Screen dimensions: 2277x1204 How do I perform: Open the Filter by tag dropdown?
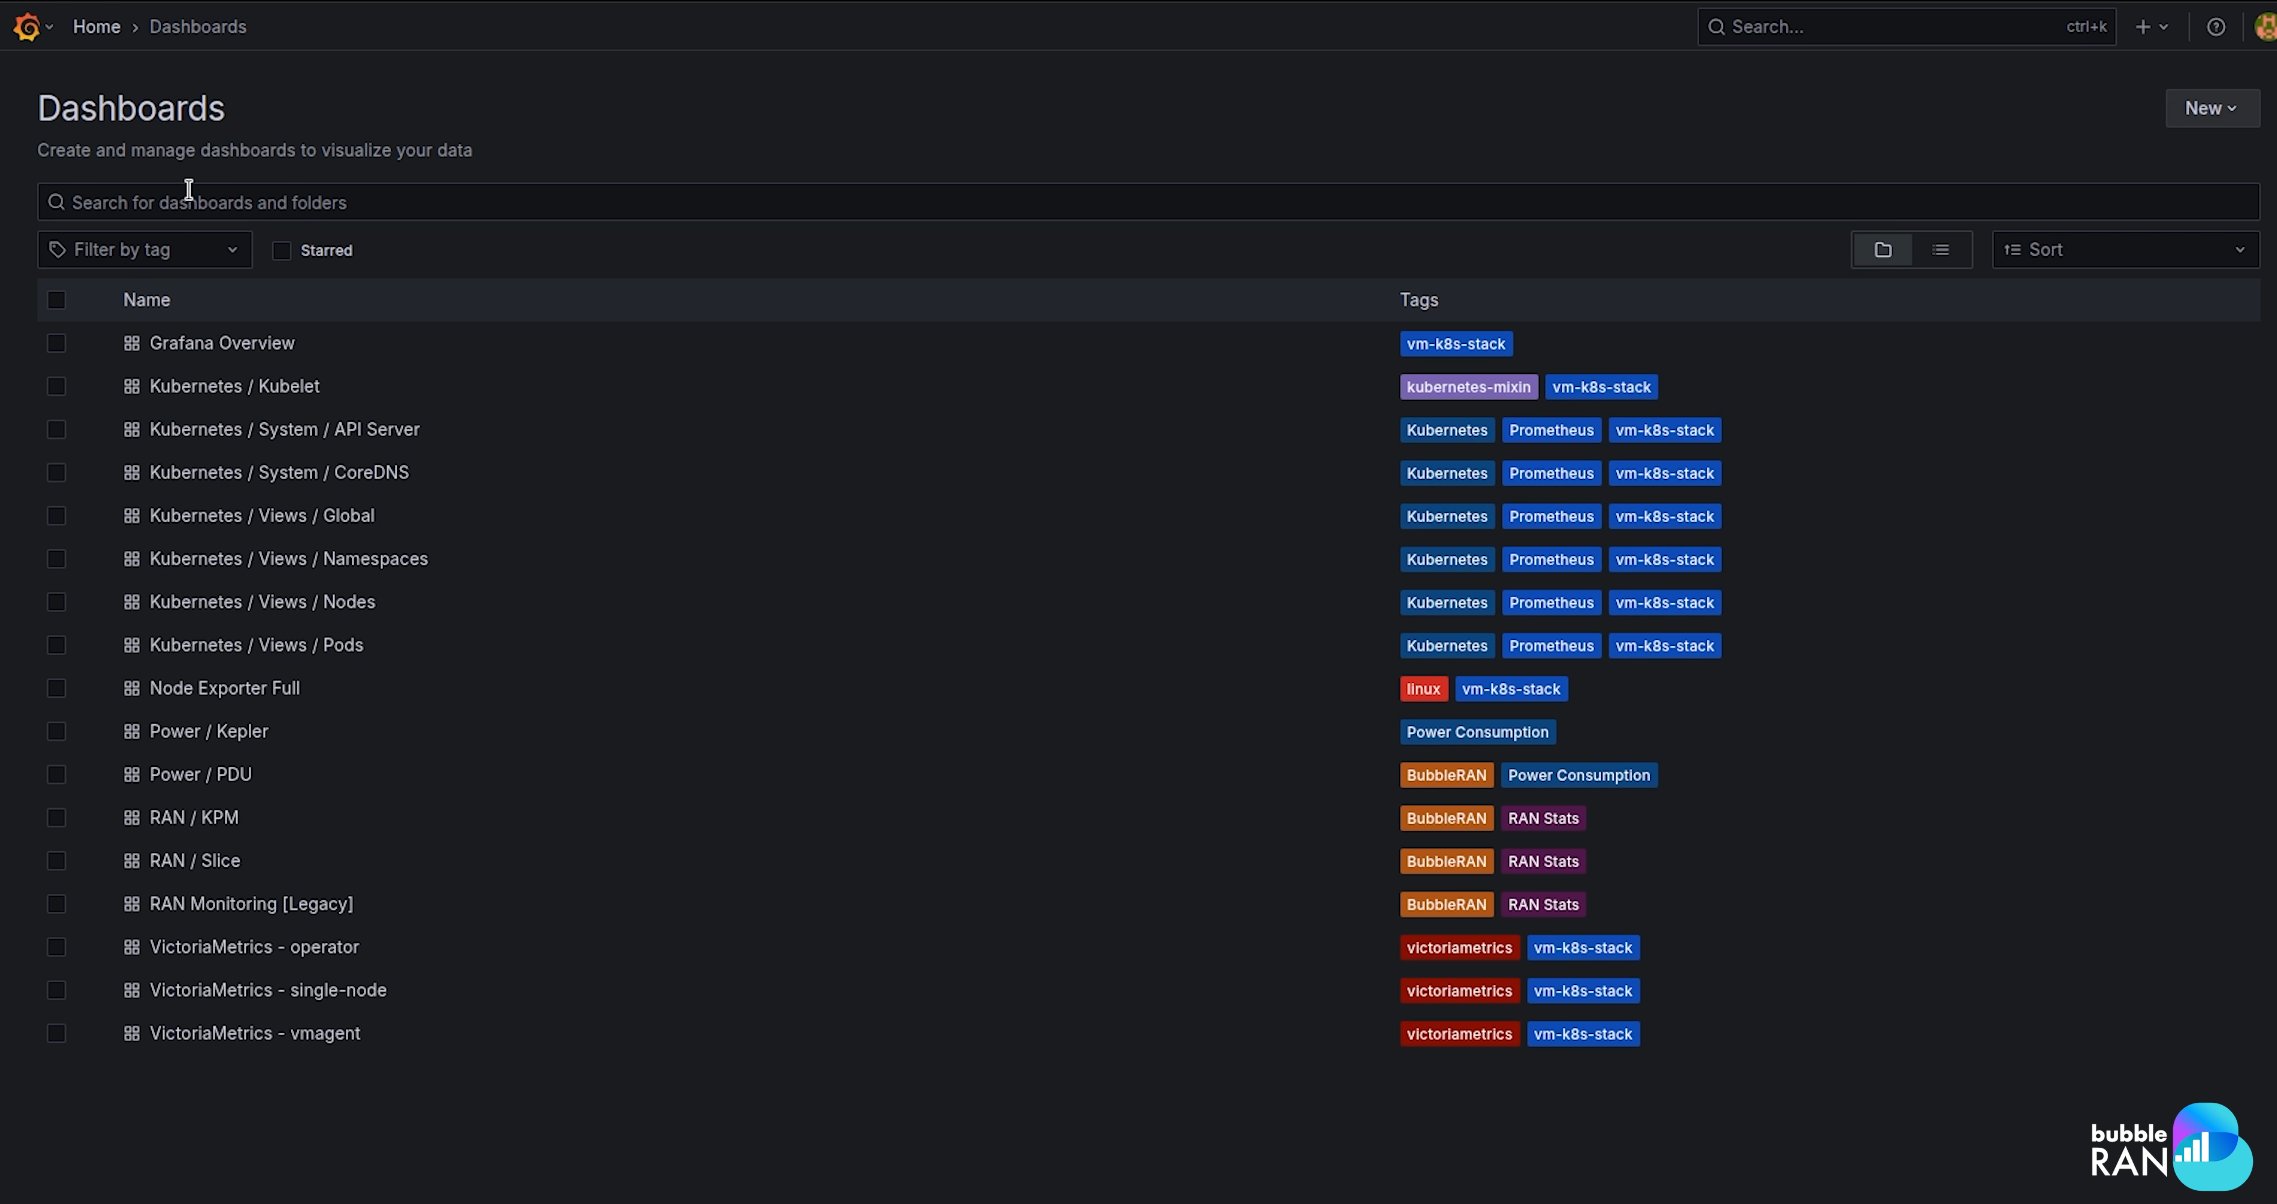click(x=145, y=250)
